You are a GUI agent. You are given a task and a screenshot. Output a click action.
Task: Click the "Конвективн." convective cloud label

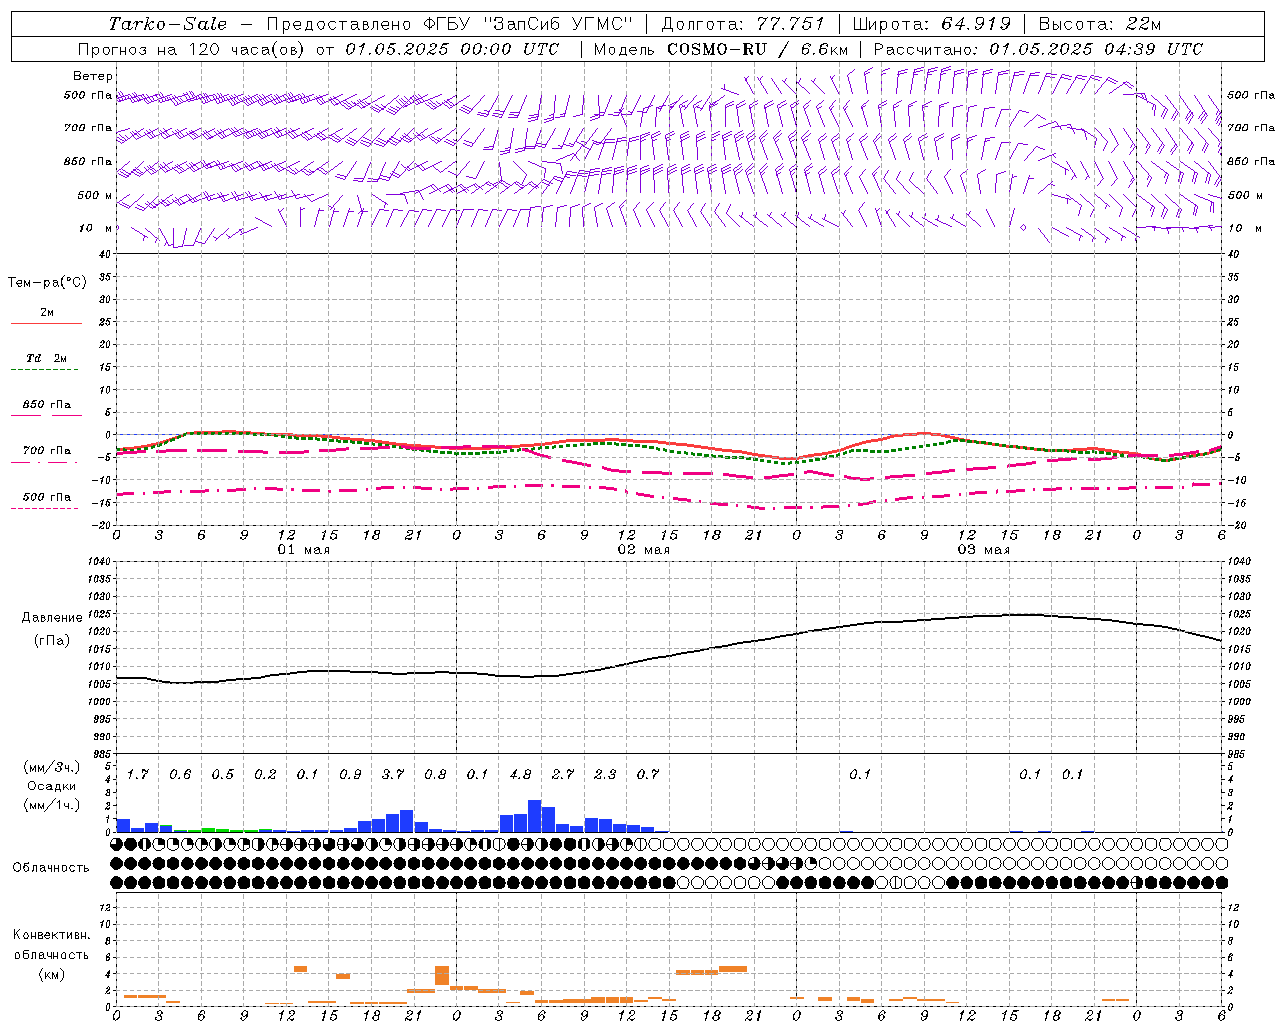click(51, 935)
